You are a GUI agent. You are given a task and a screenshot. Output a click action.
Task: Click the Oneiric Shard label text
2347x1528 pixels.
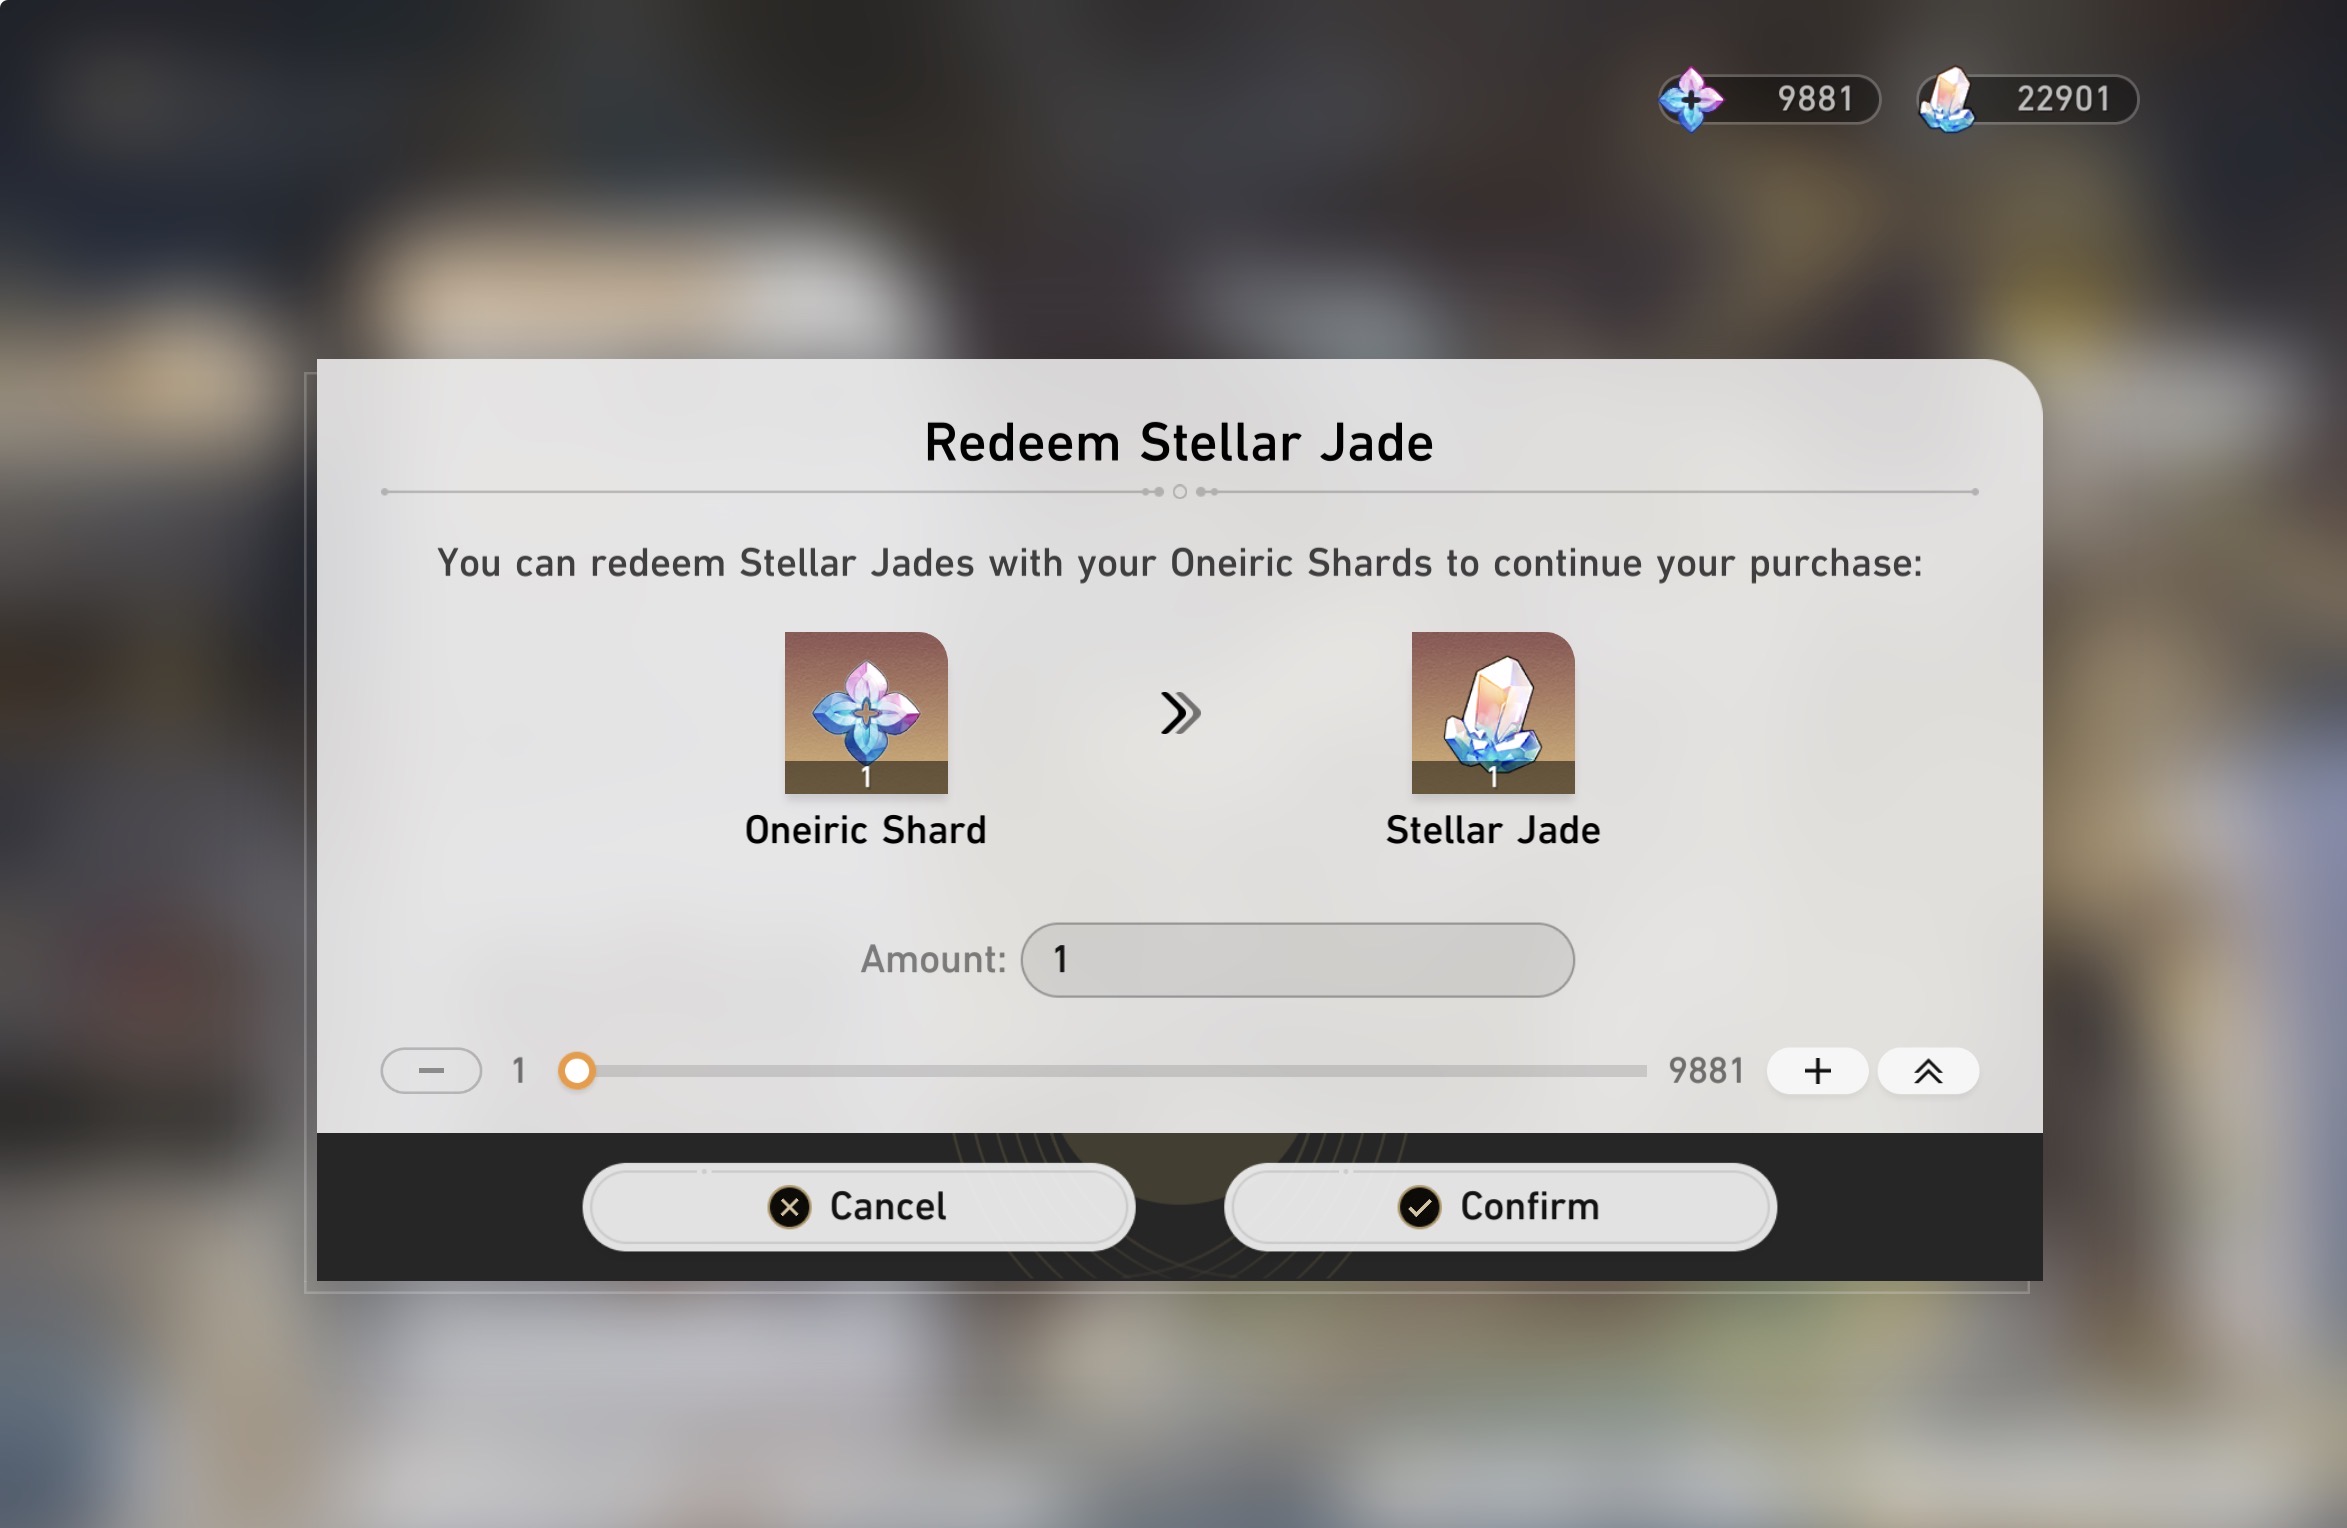[866, 831]
